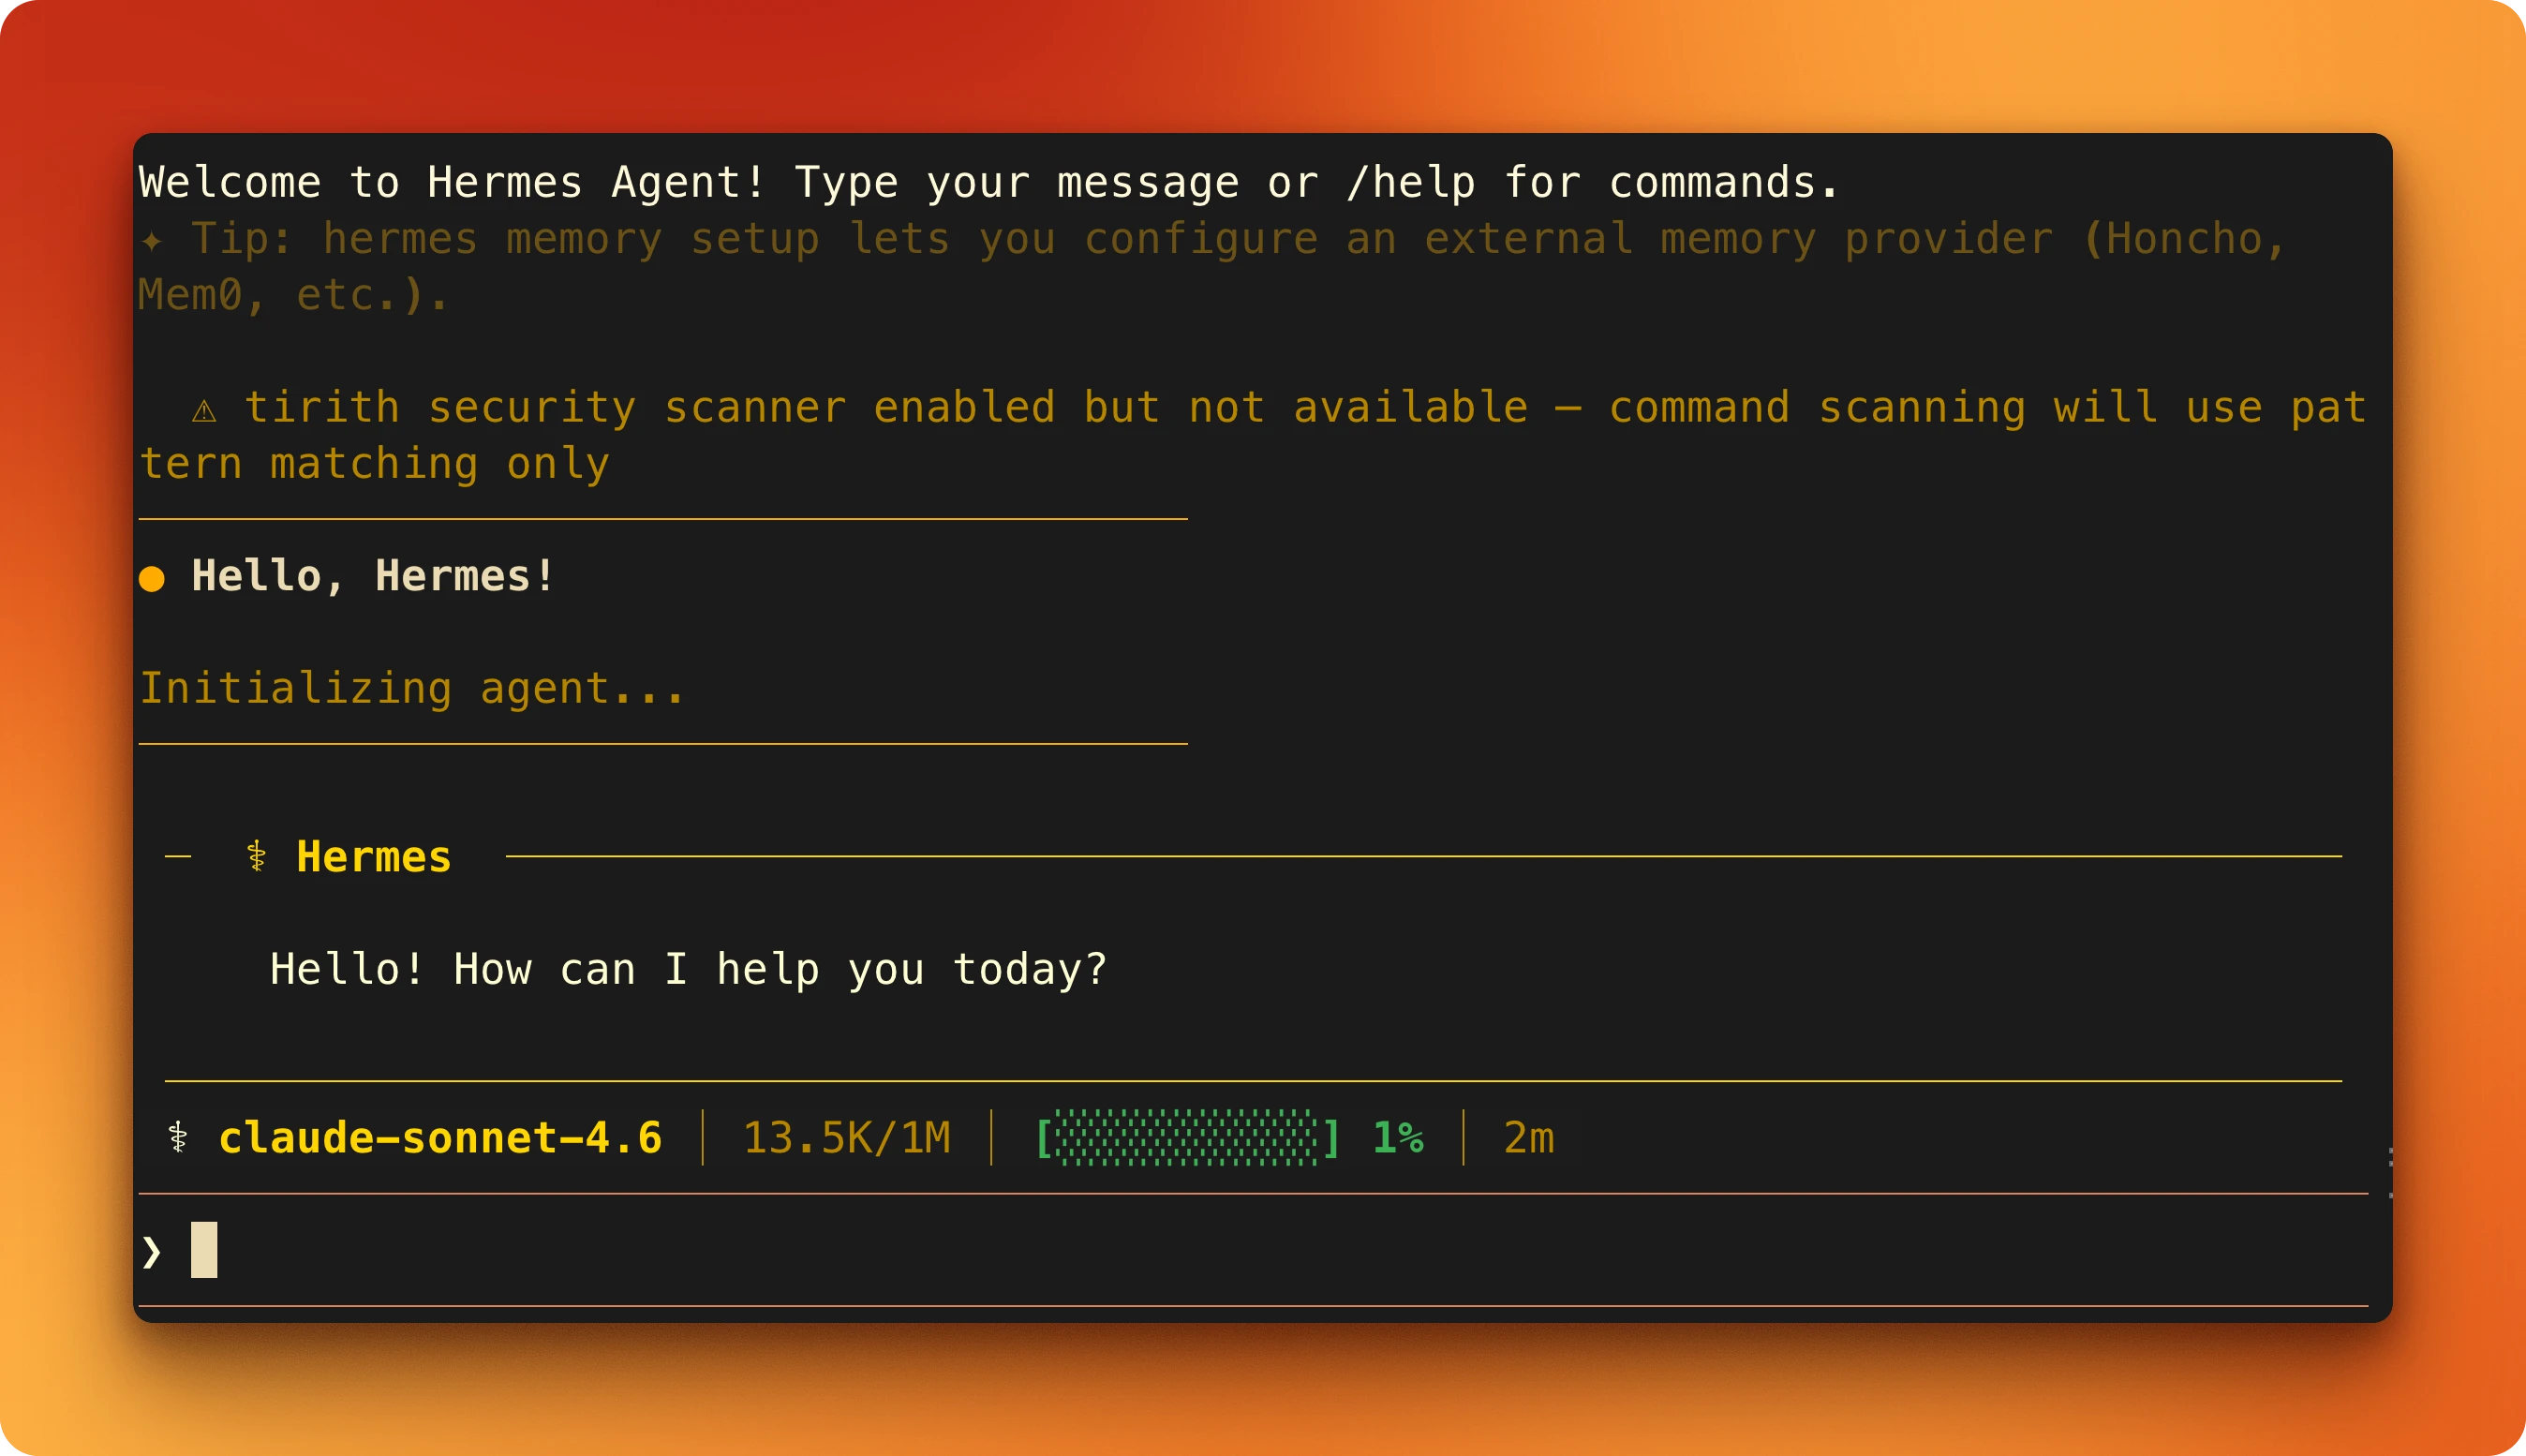Click the 13.5K/1M token counter
The width and height of the screenshot is (2526, 1456).
(846, 1138)
